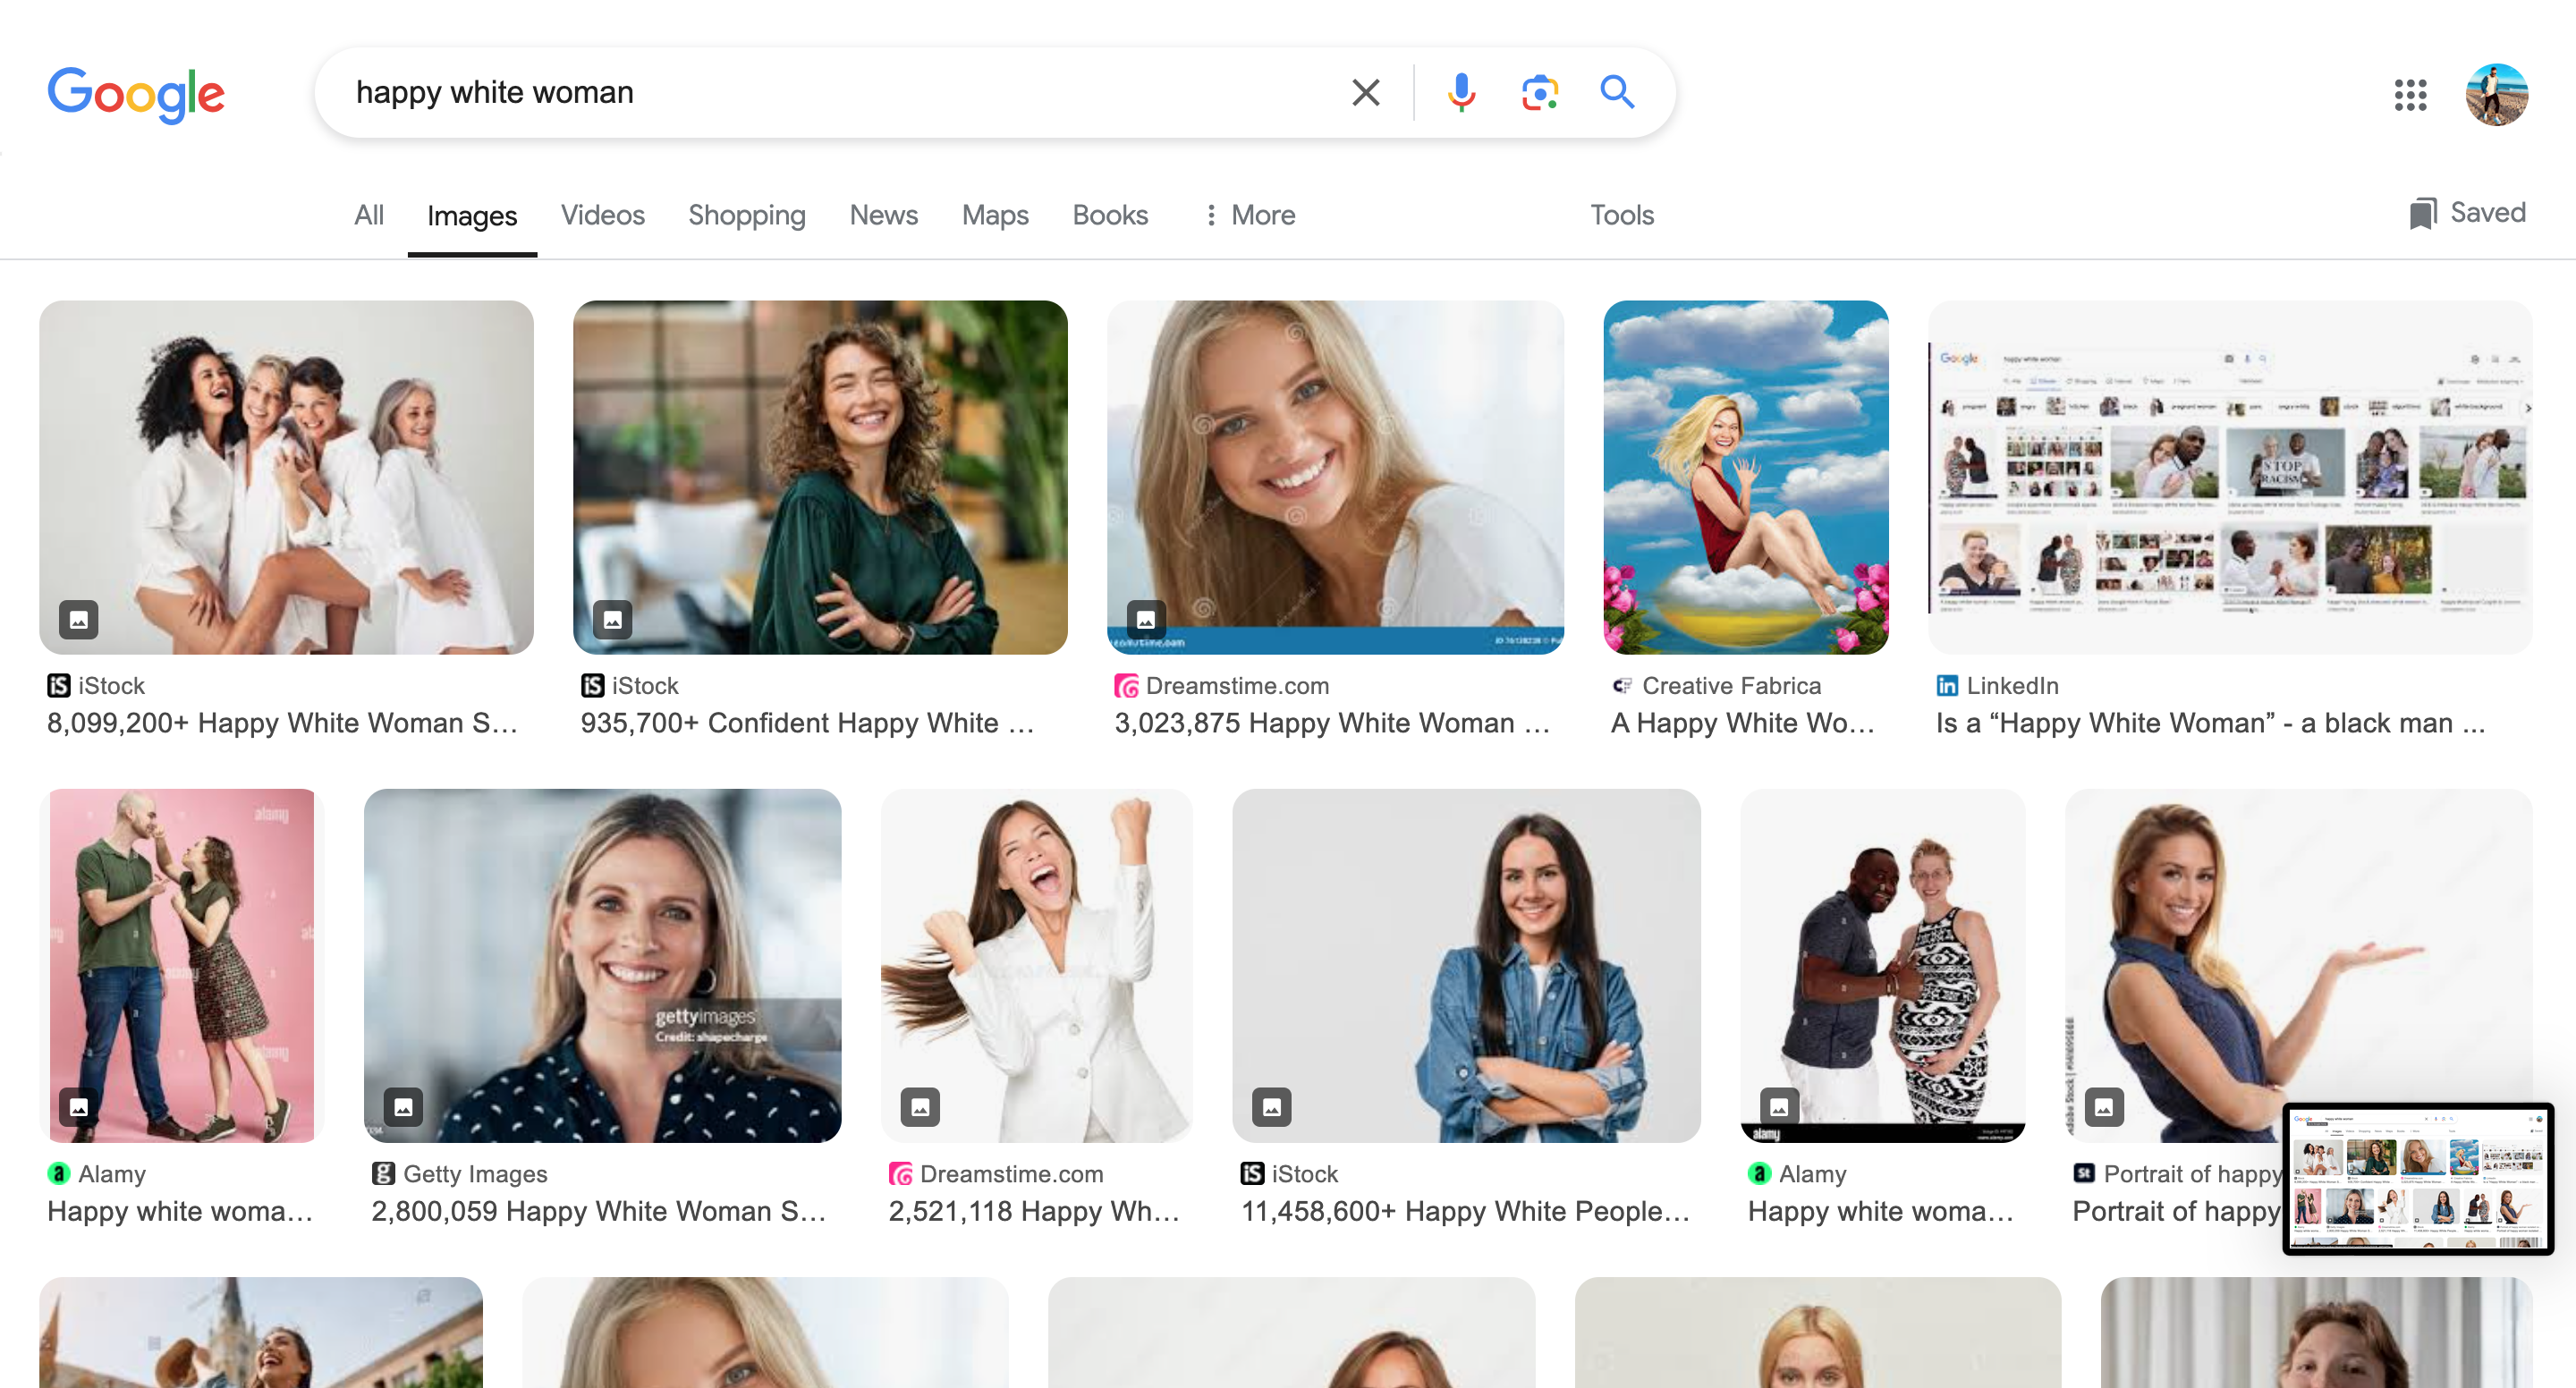The width and height of the screenshot is (2576, 1388).
Task: Switch to the Videos tab
Action: (602, 215)
